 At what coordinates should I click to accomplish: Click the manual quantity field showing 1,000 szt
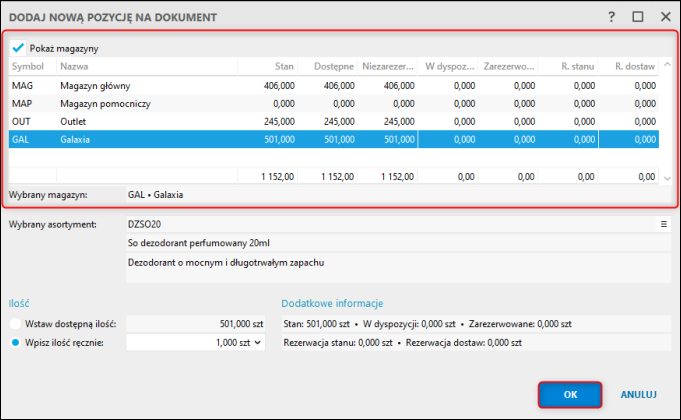pos(195,343)
